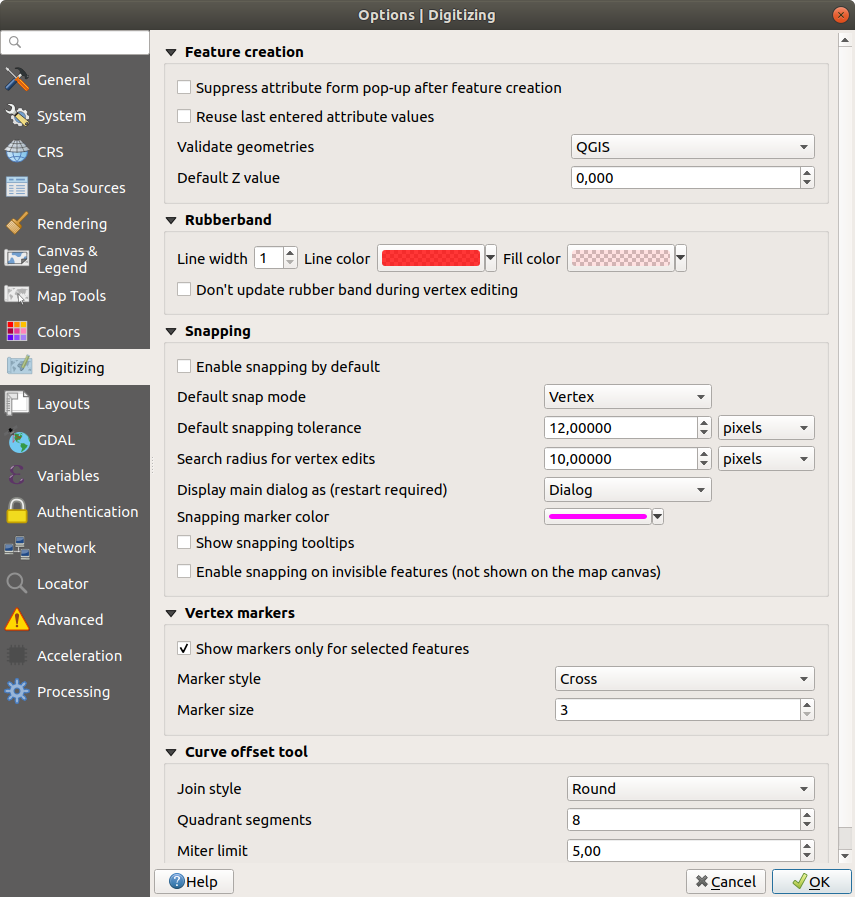The image size is (855, 897).
Task: Toggle Reuse last entered attribute values
Action: 184,117
